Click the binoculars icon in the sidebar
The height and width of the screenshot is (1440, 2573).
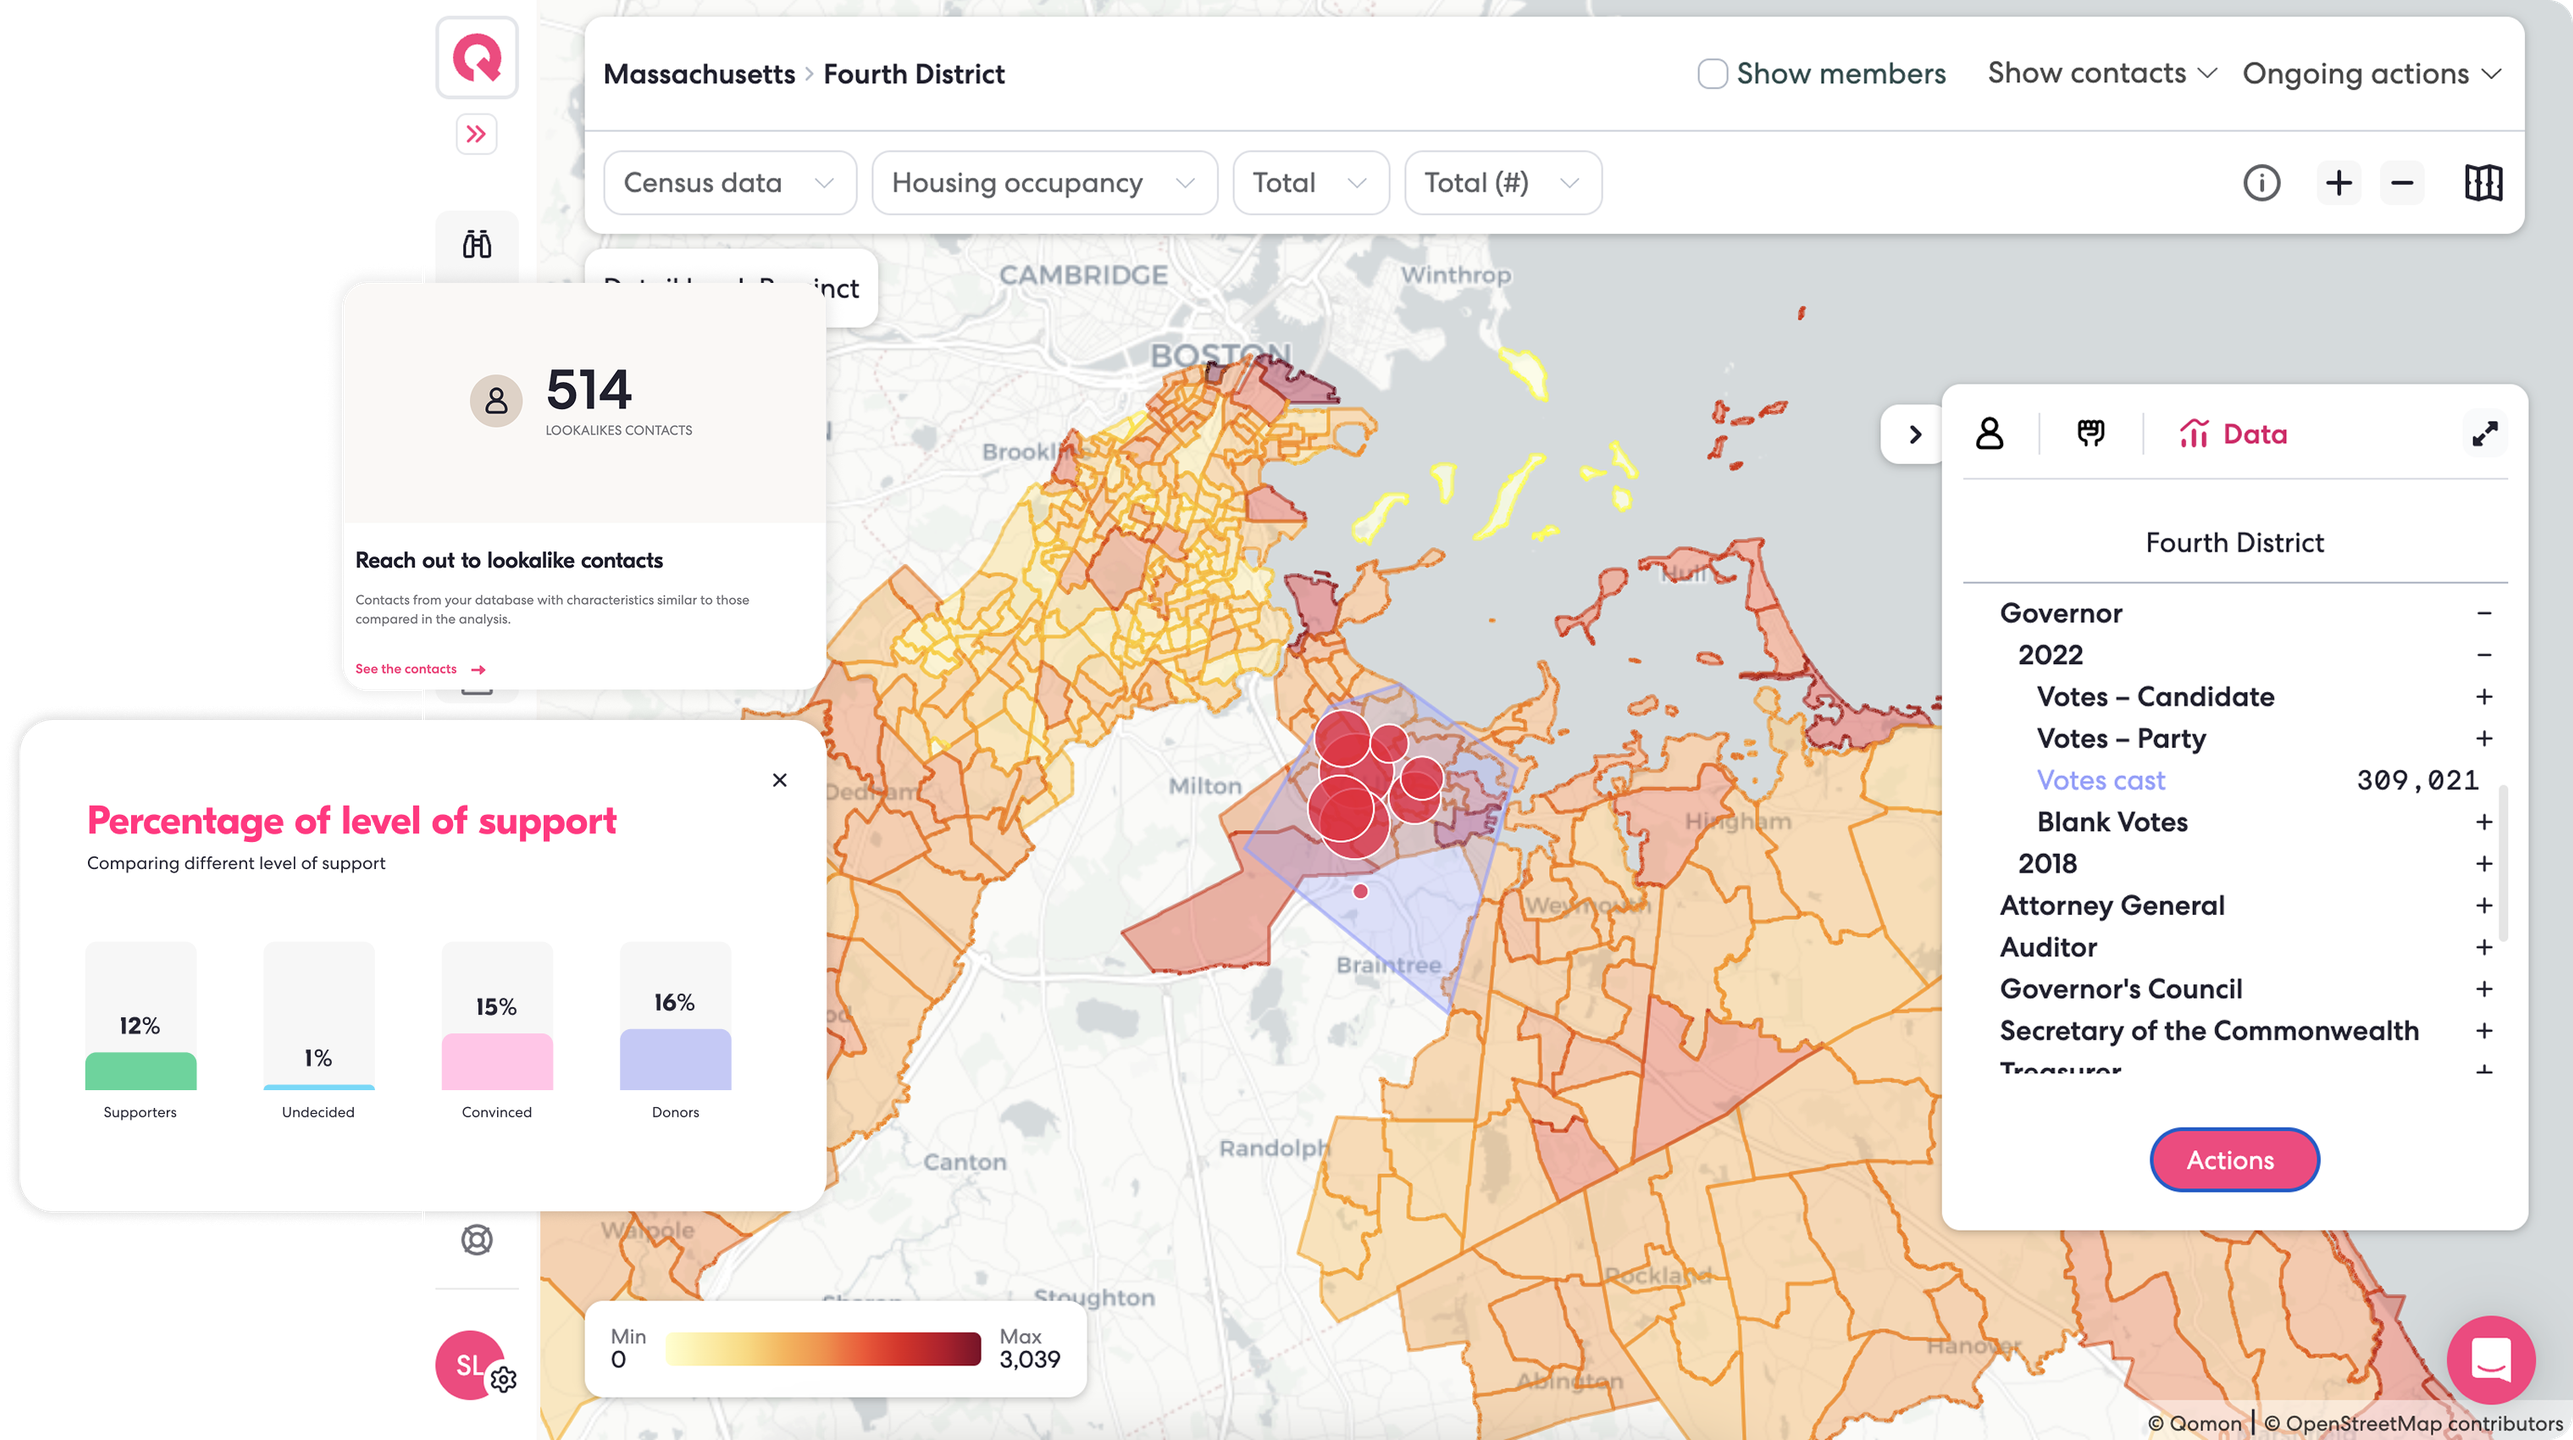(477, 244)
